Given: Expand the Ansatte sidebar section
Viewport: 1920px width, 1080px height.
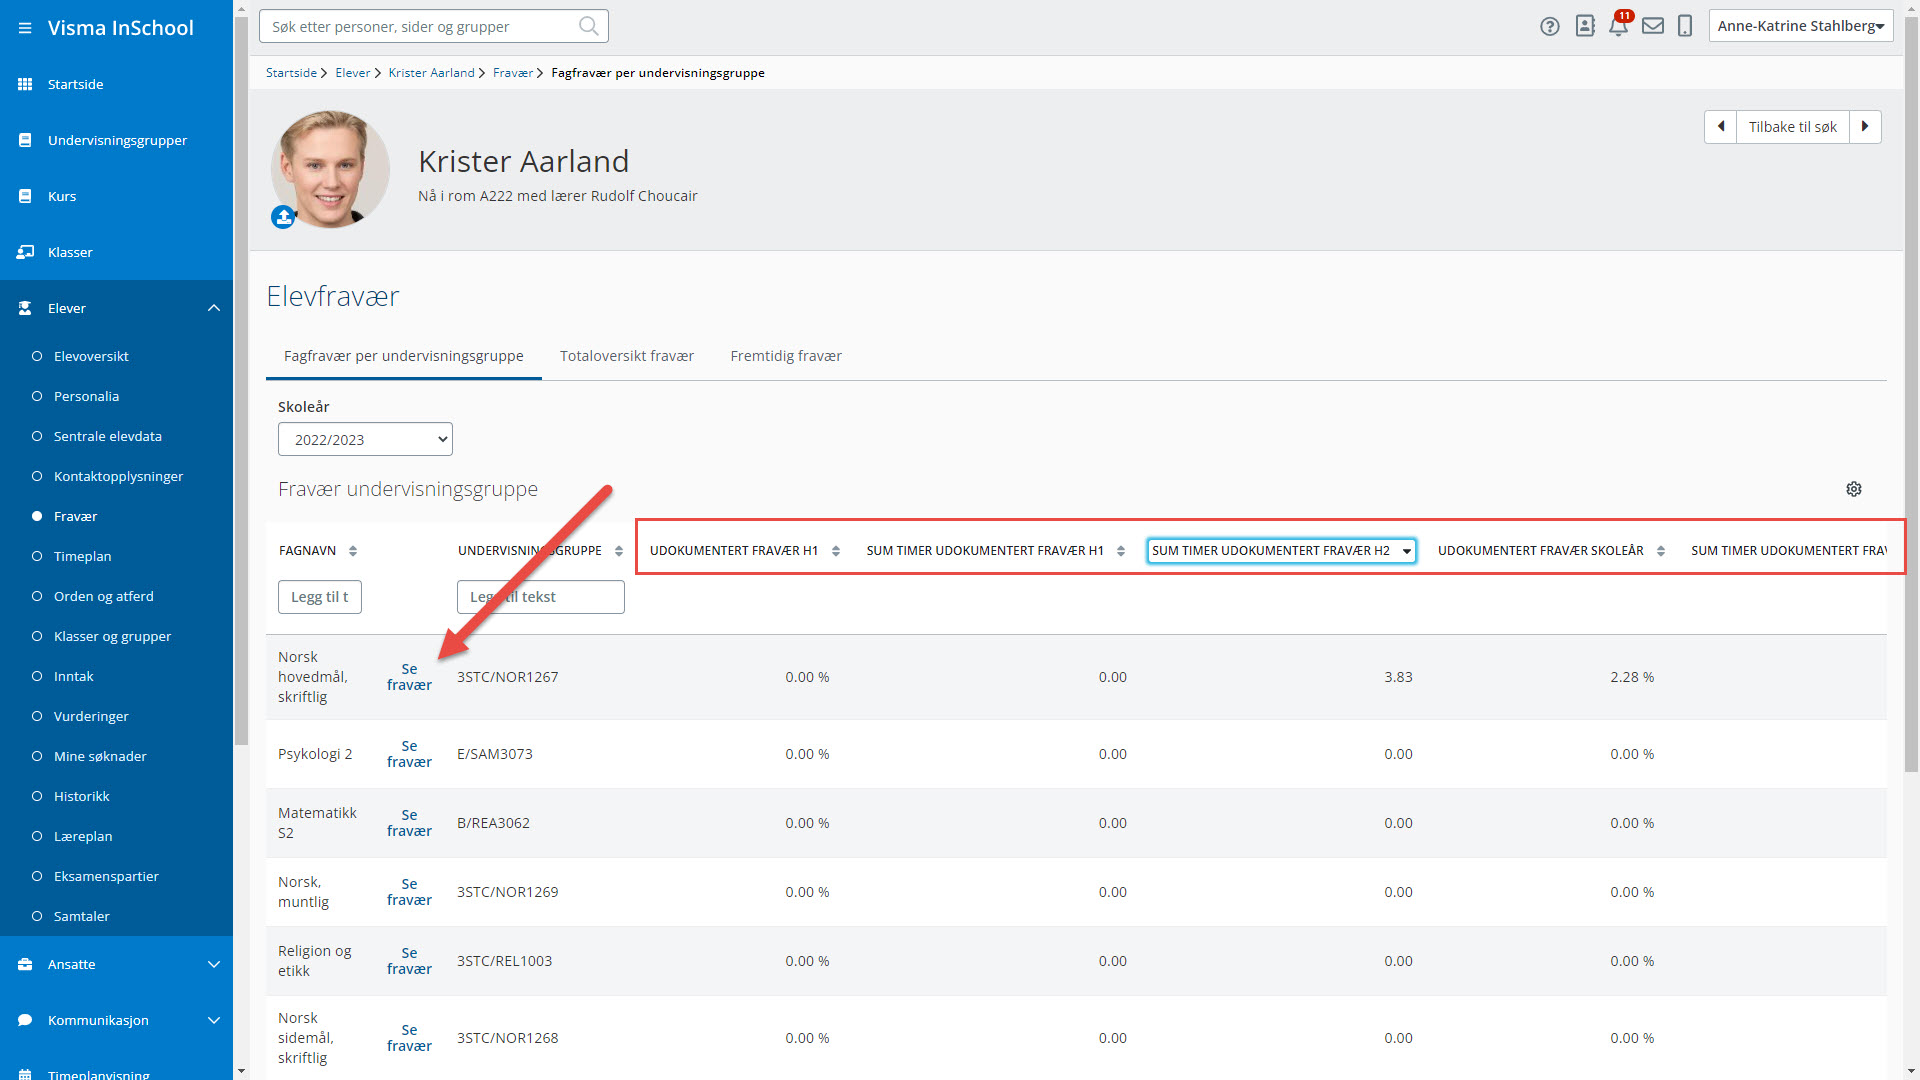Looking at the screenshot, I should click(213, 964).
